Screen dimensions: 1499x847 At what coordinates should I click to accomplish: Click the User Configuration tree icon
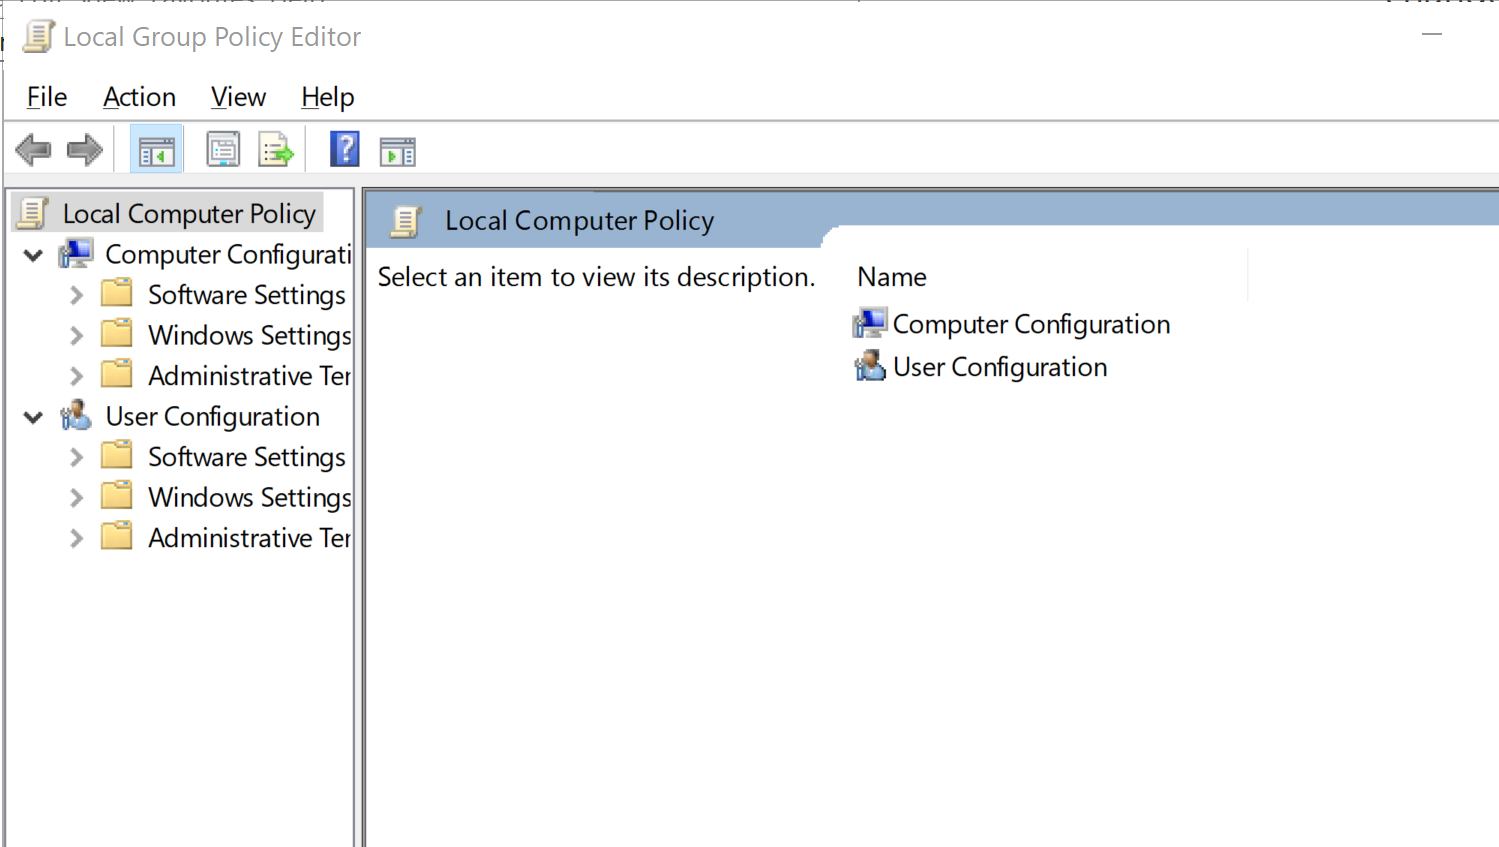tap(76, 416)
